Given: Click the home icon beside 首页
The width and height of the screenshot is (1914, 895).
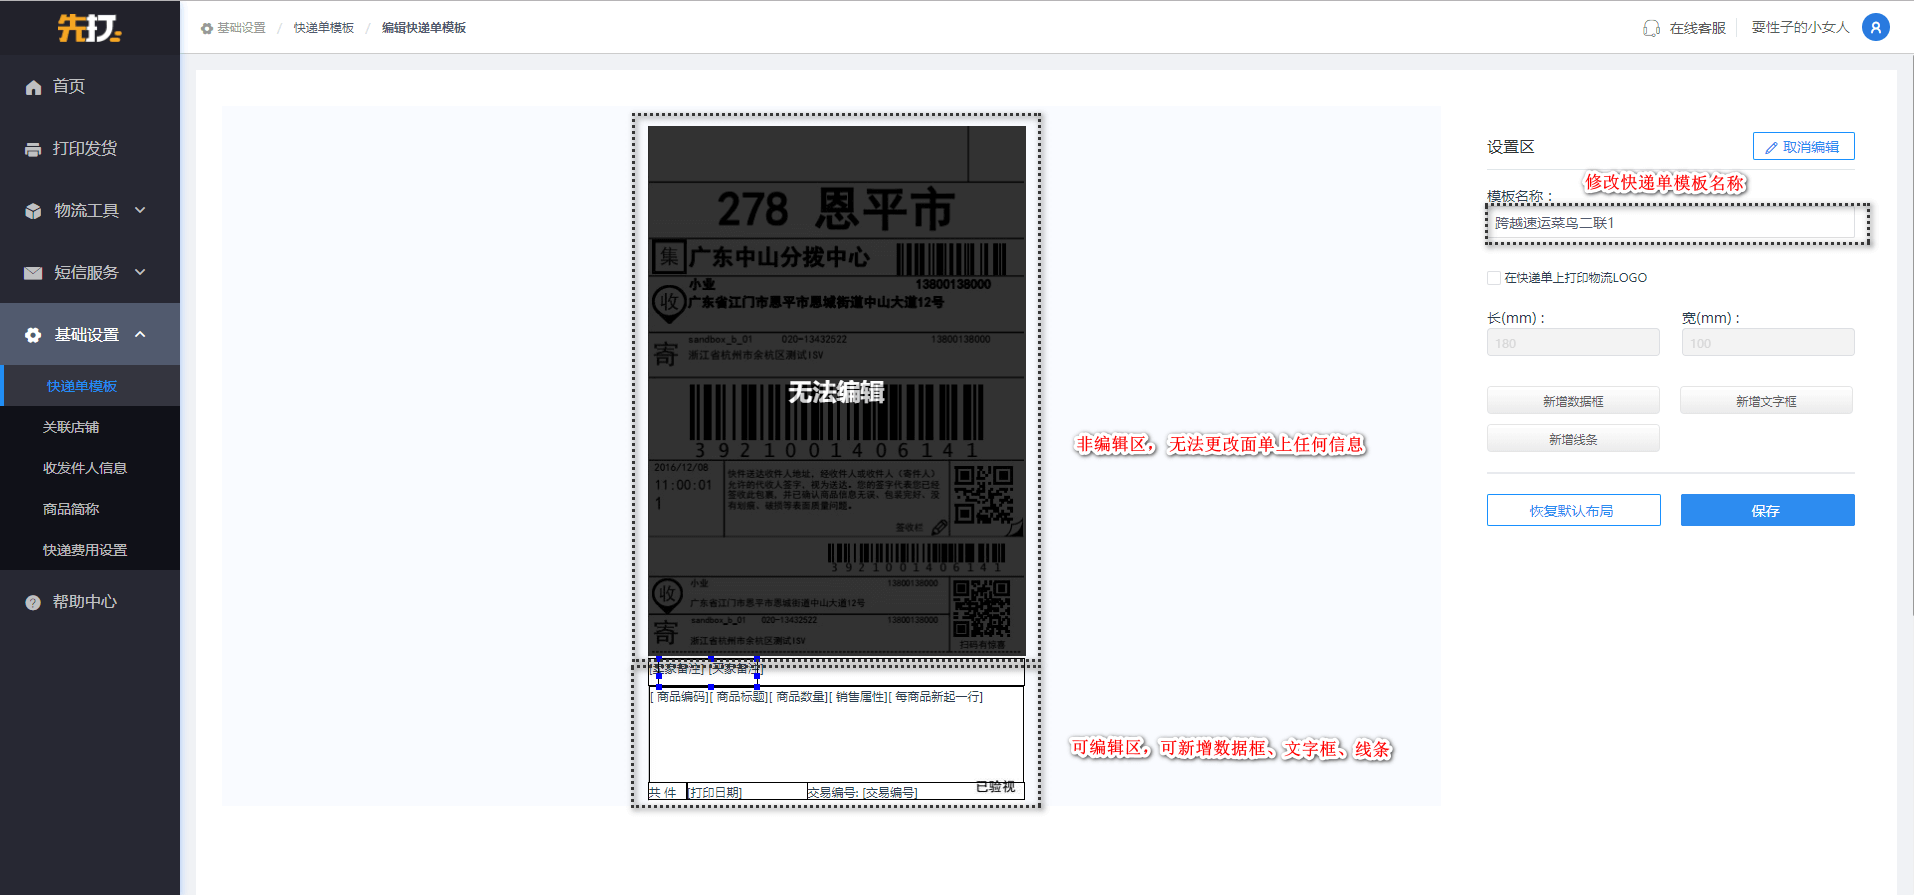Looking at the screenshot, I should 33,87.
